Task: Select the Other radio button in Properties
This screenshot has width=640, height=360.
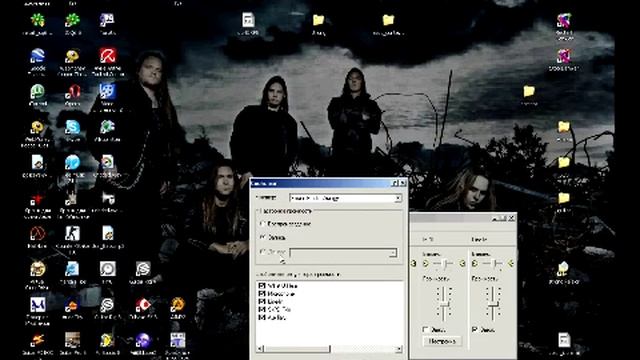Action: click(x=262, y=252)
